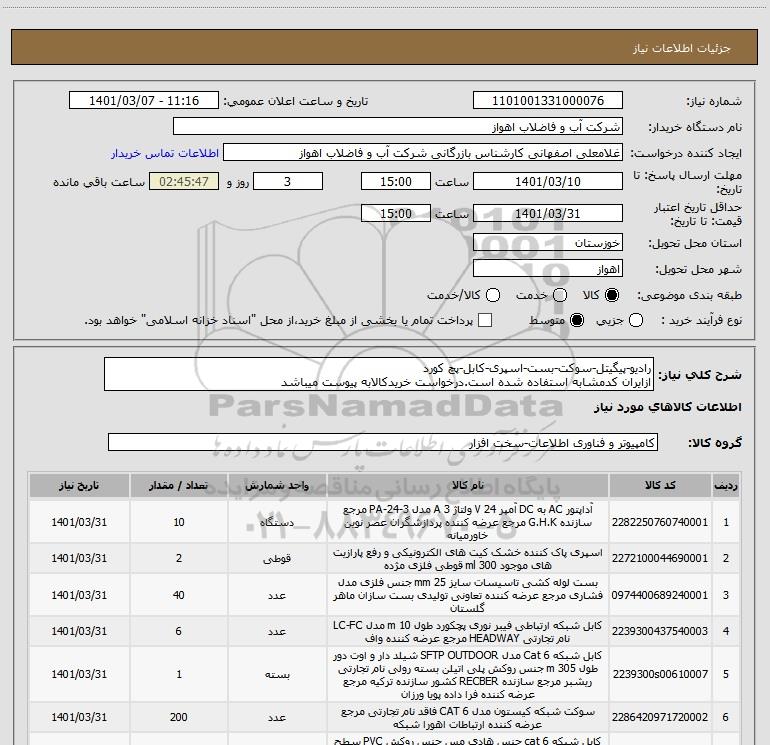770x745 pixels.
Task: Select the کالا radio button
Action: coord(612,295)
